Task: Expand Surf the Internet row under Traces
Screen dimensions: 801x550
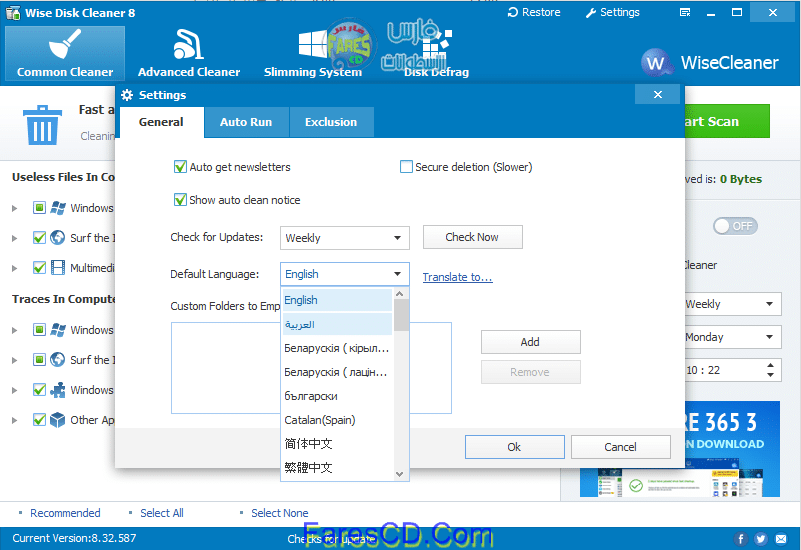Action: point(15,360)
